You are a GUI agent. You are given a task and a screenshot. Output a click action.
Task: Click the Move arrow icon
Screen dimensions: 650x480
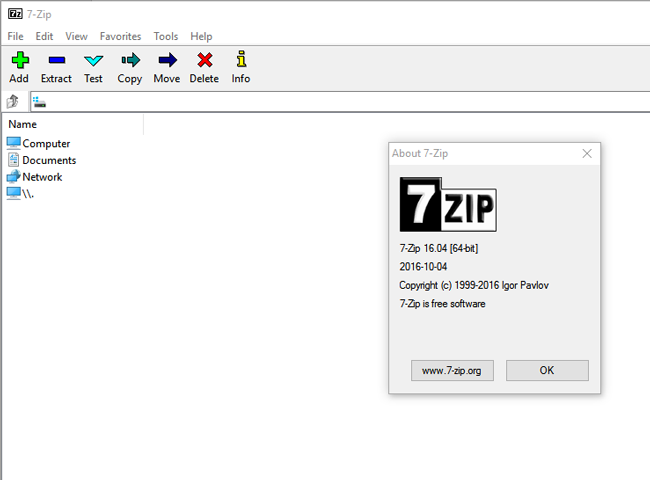click(166, 60)
